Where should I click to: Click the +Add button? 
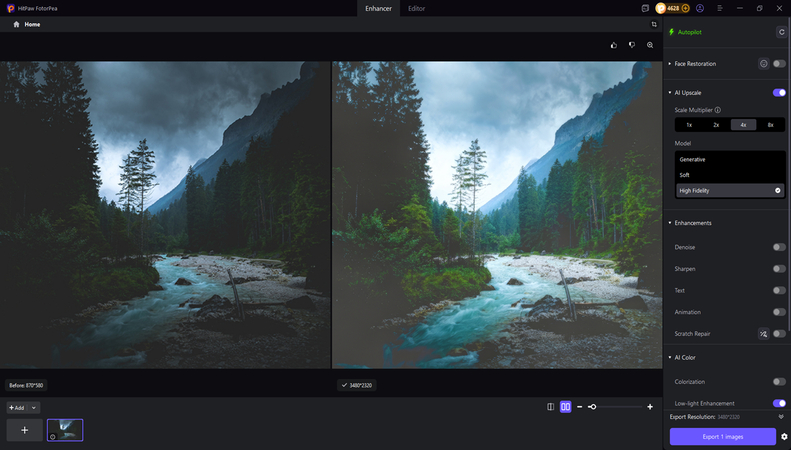coord(18,408)
